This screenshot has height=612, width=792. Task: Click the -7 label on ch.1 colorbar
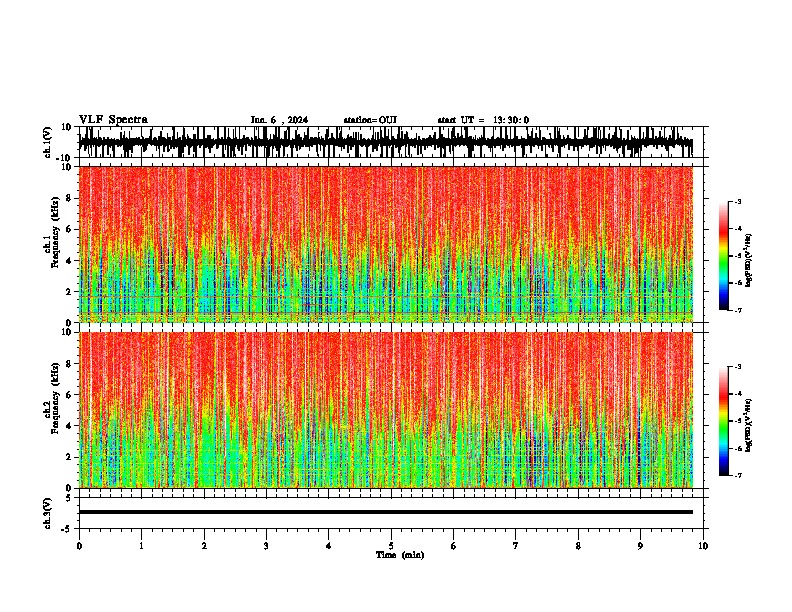pos(738,310)
